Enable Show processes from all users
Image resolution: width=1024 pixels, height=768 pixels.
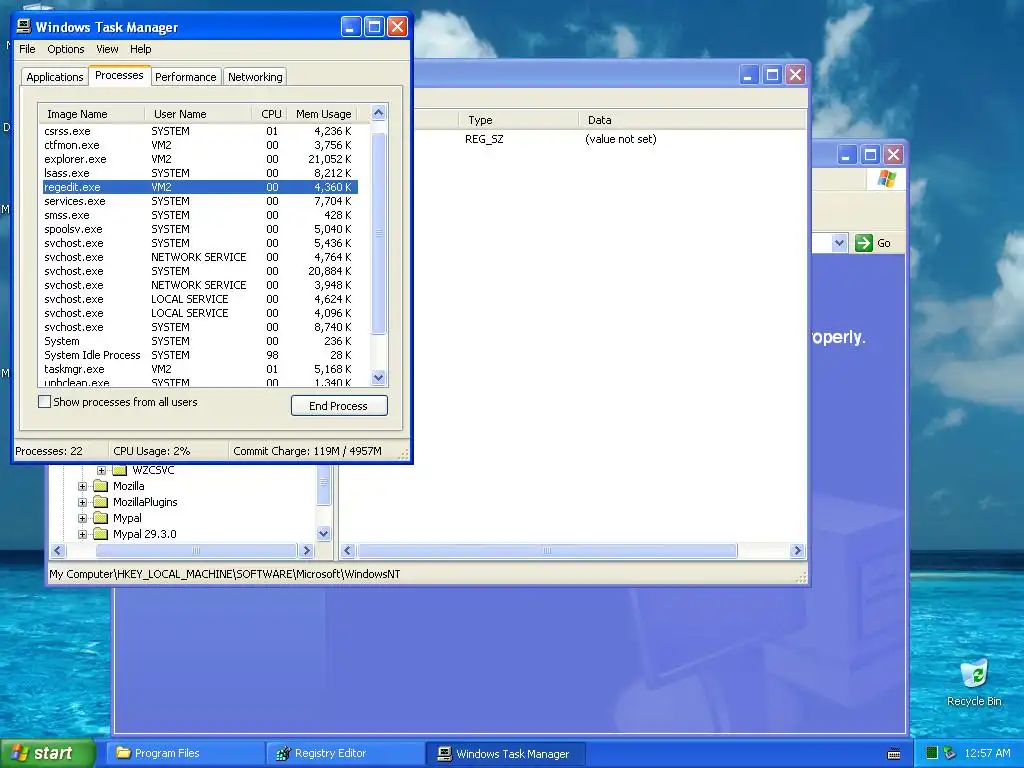44,402
